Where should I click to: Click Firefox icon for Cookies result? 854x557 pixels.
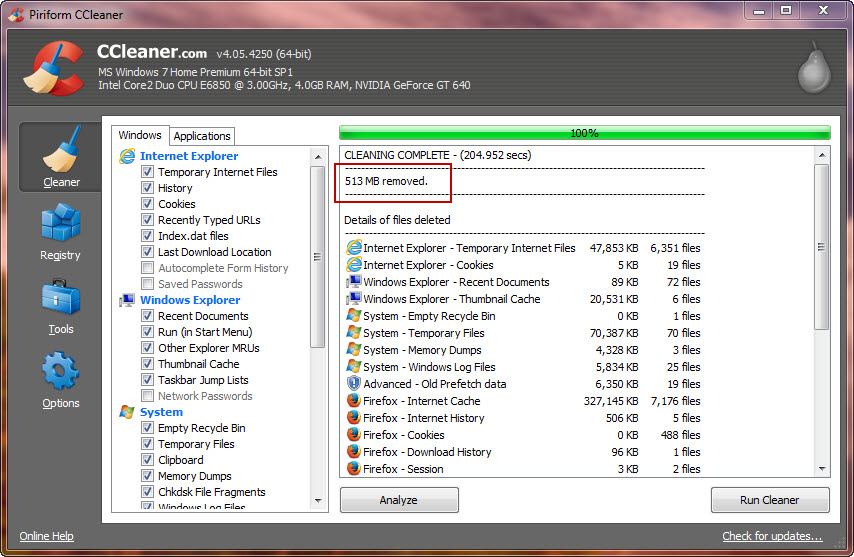coord(354,434)
